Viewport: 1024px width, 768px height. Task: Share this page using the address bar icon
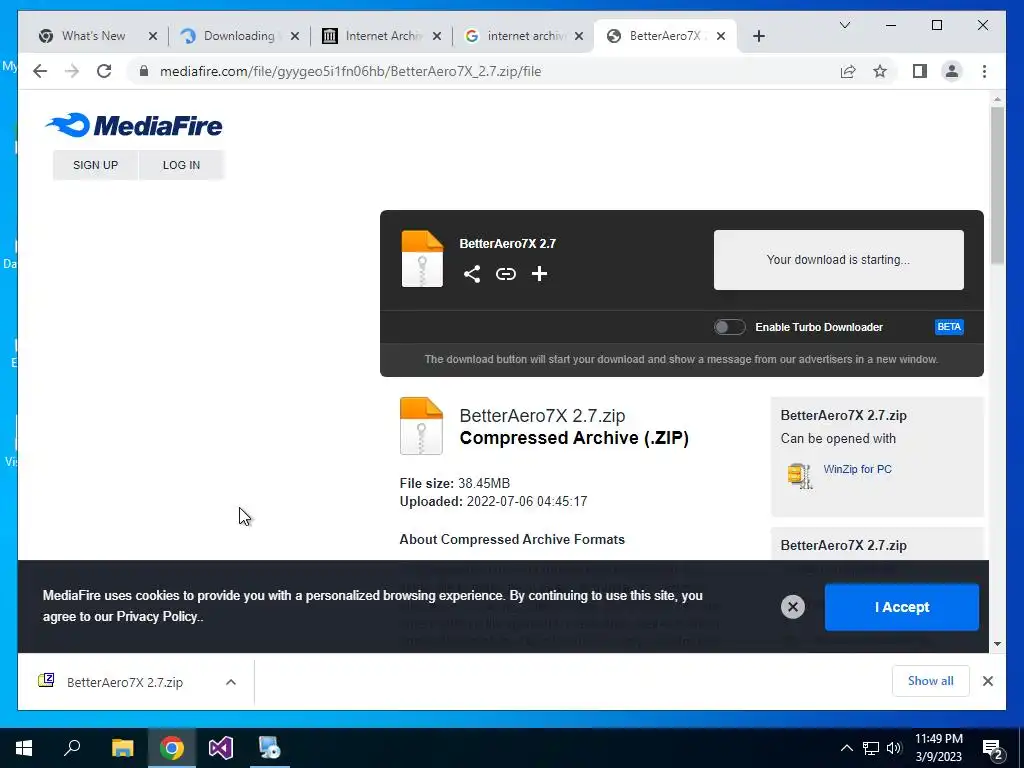click(848, 71)
